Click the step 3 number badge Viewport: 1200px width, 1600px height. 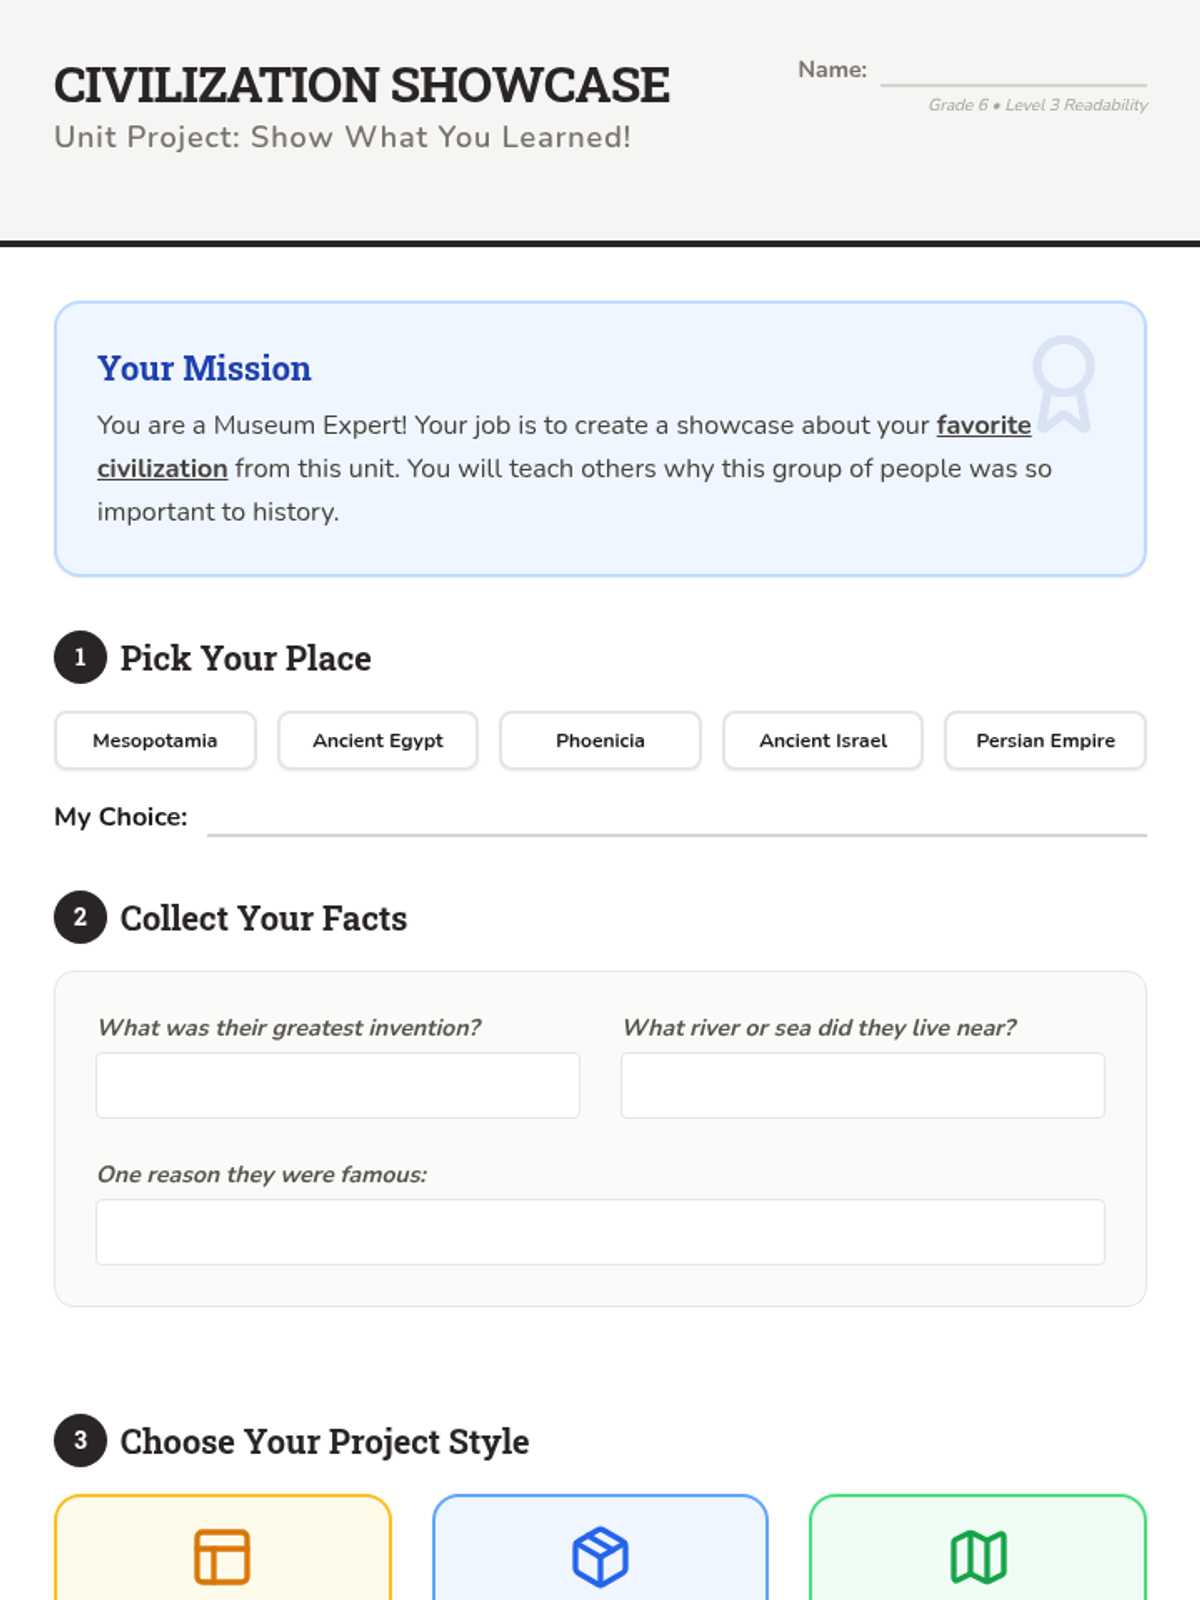80,1441
